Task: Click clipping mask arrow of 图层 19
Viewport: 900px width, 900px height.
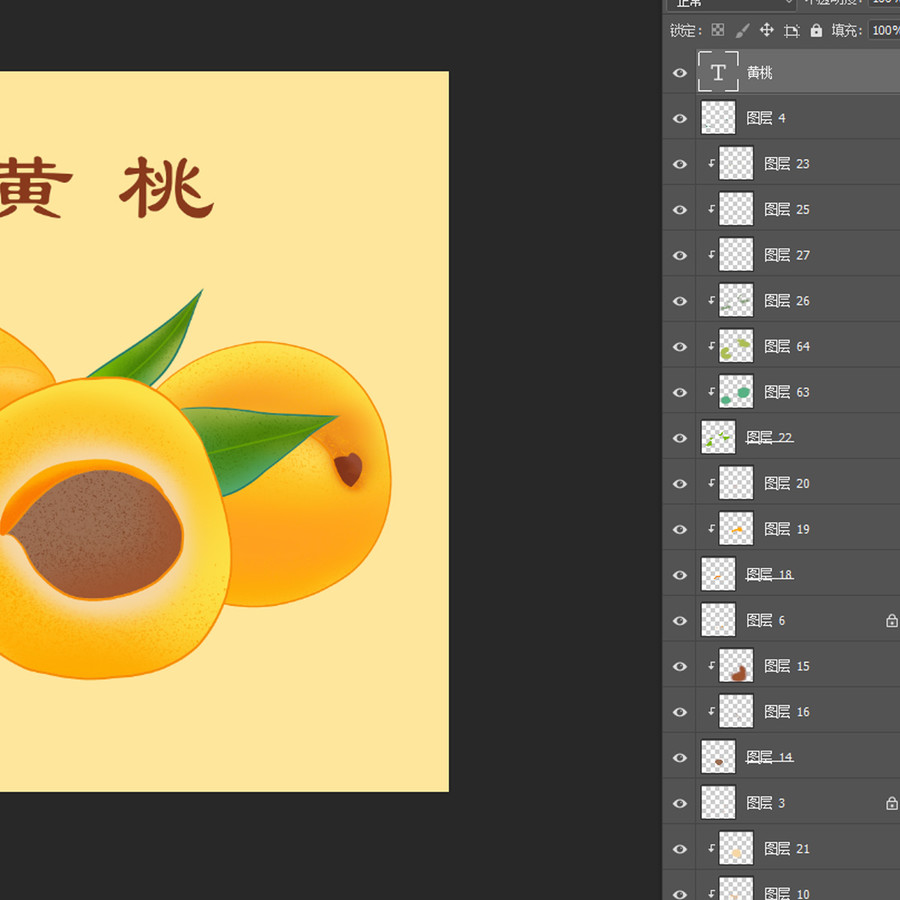Action: tap(711, 529)
